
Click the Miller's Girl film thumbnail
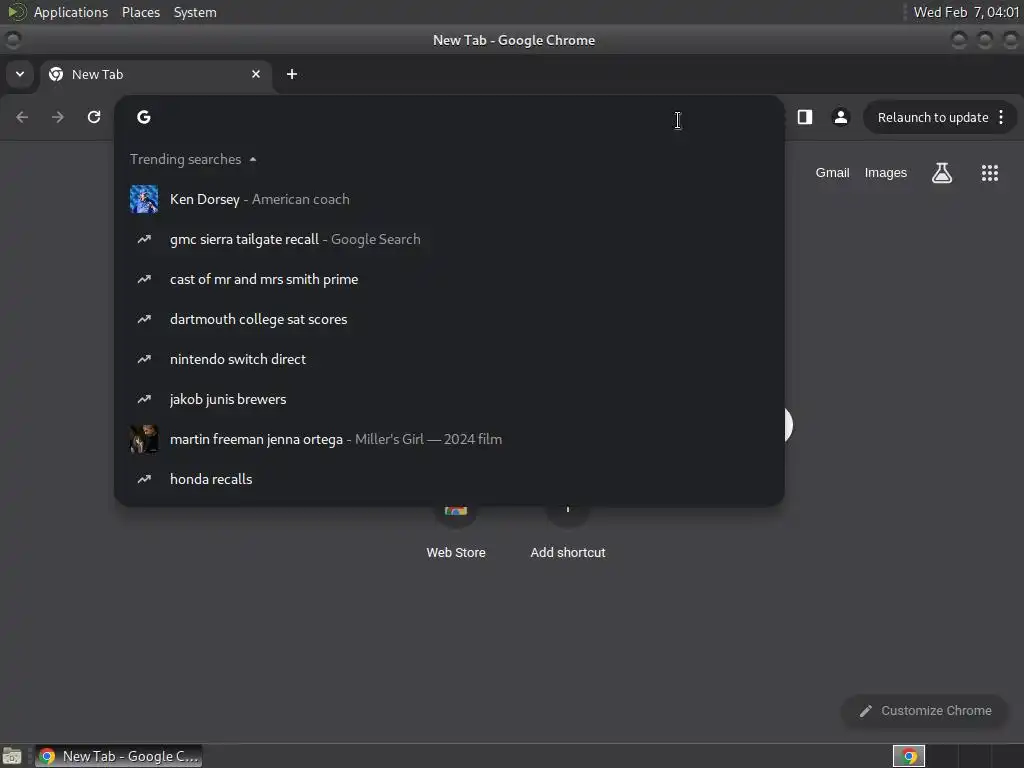(x=144, y=439)
